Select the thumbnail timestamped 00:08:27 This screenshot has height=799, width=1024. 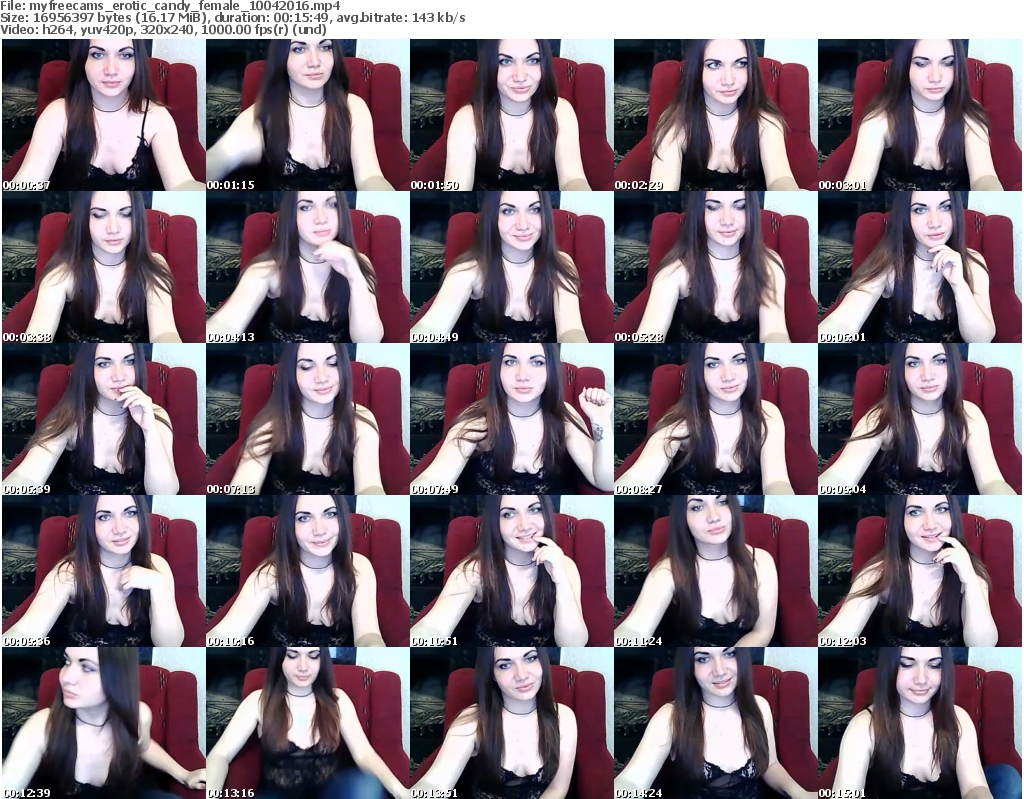(716, 419)
